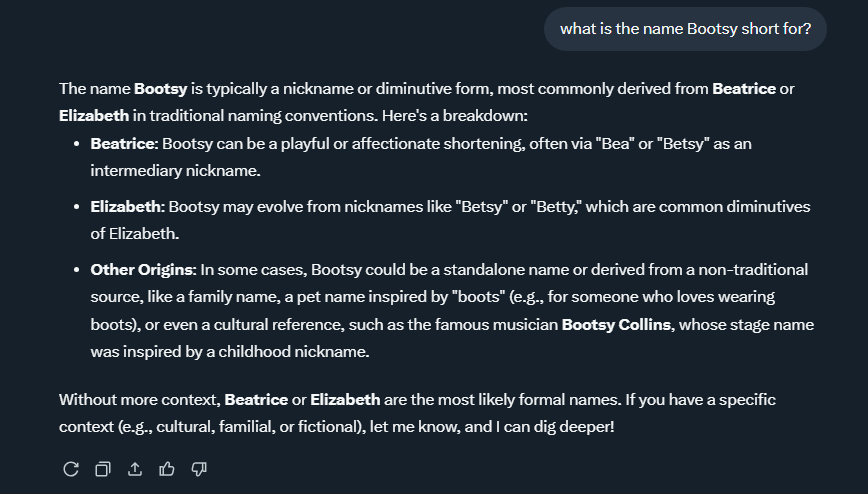The width and height of the screenshot is (868, 494).
Task: Click the share upload icon
Action: (134, 469)
